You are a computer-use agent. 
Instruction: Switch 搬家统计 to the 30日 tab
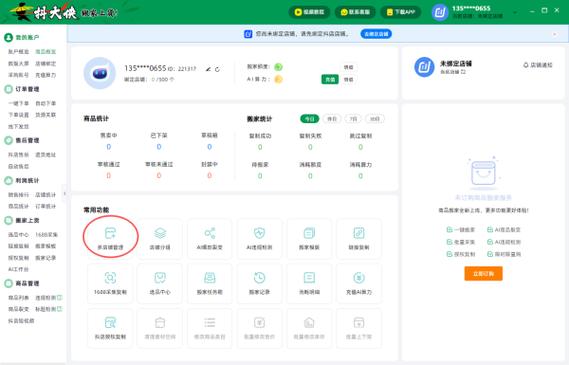[375, 119]
